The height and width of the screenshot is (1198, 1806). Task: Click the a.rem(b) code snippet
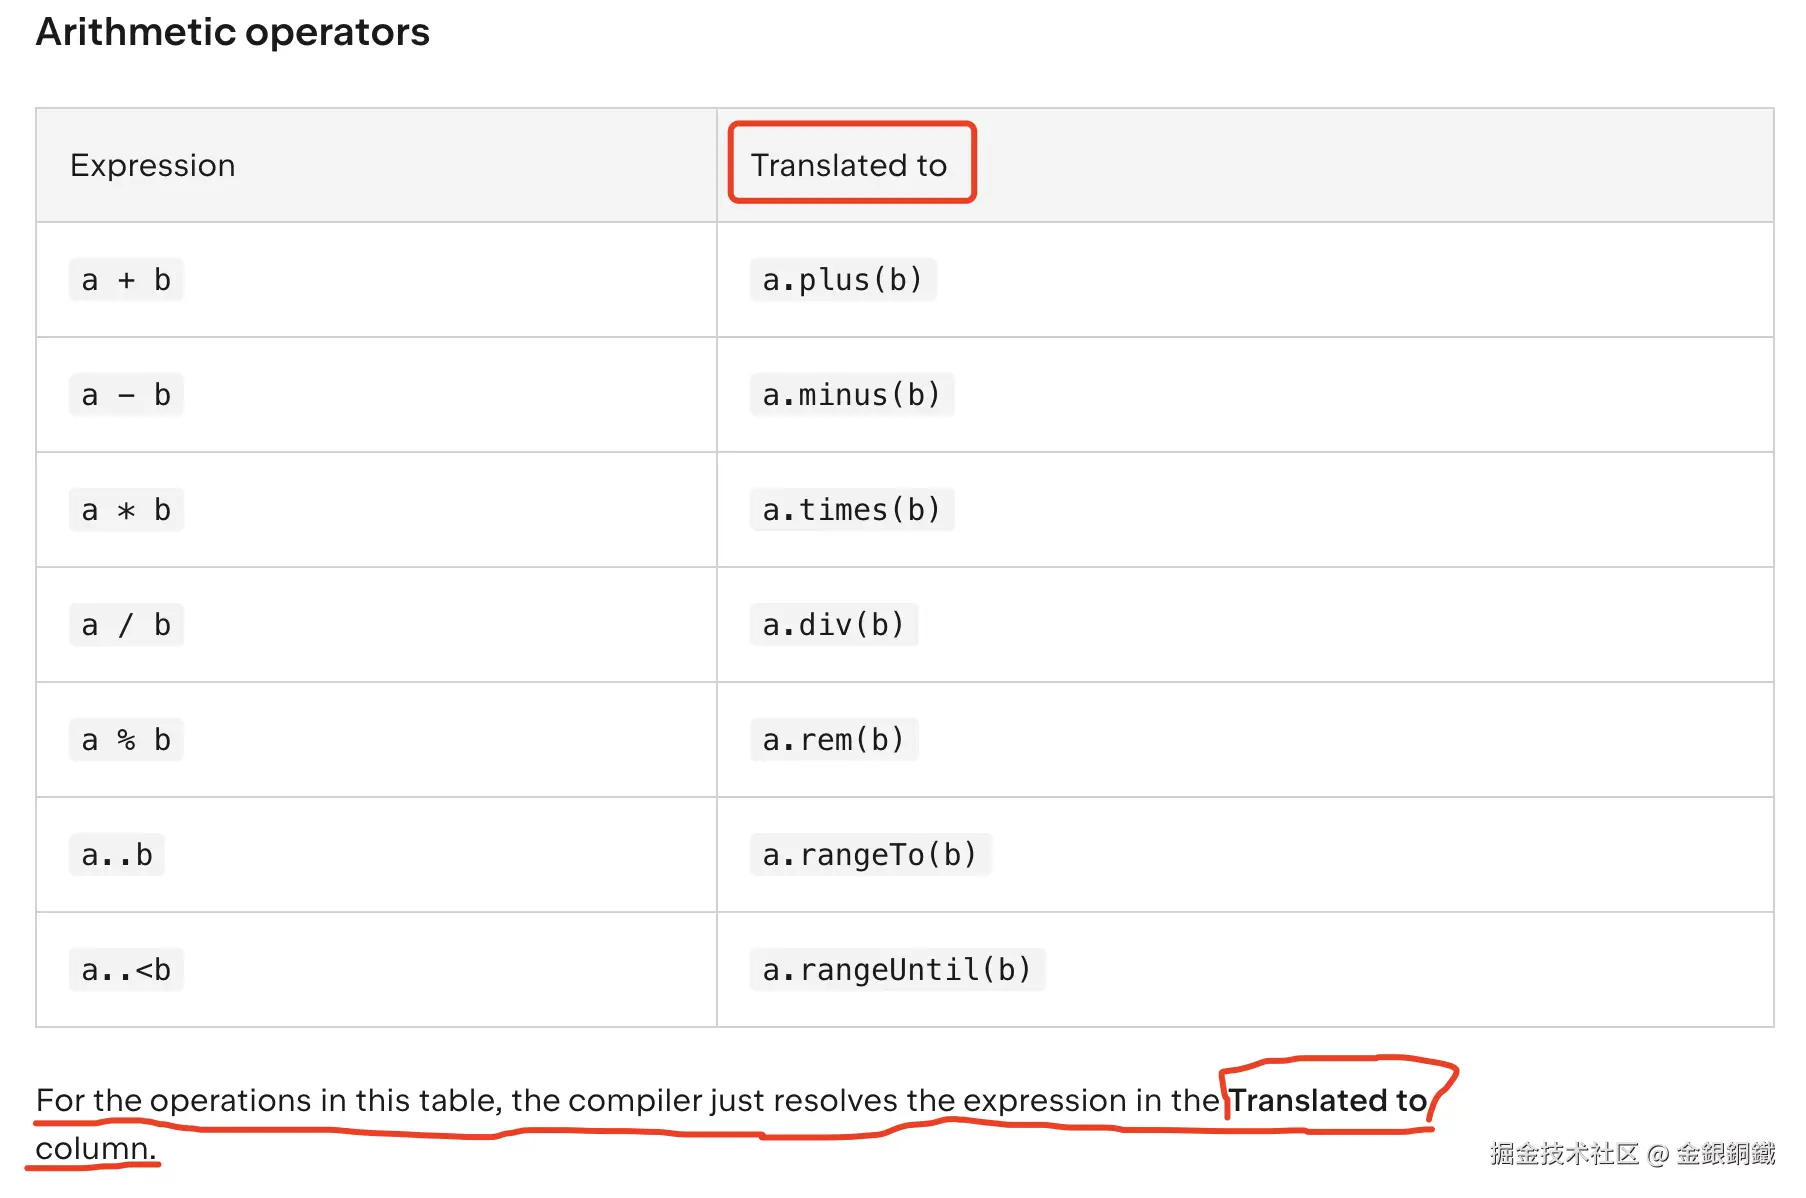[833, 740]
